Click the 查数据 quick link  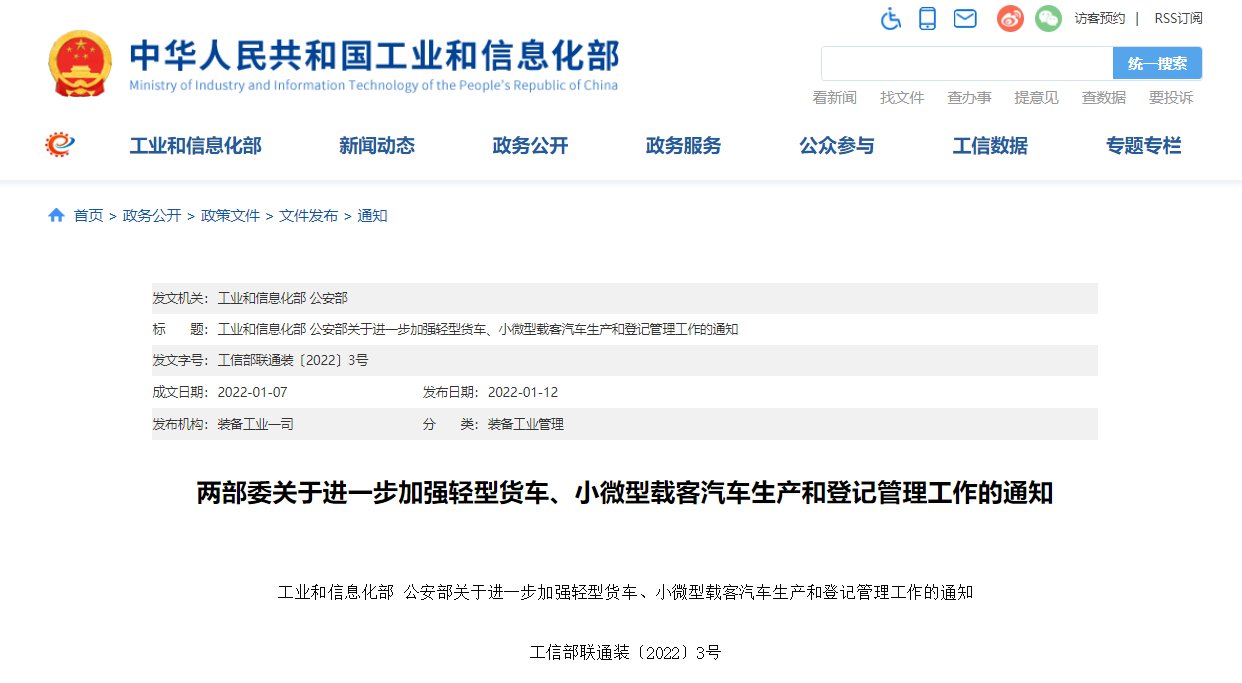click(1103, 97)
